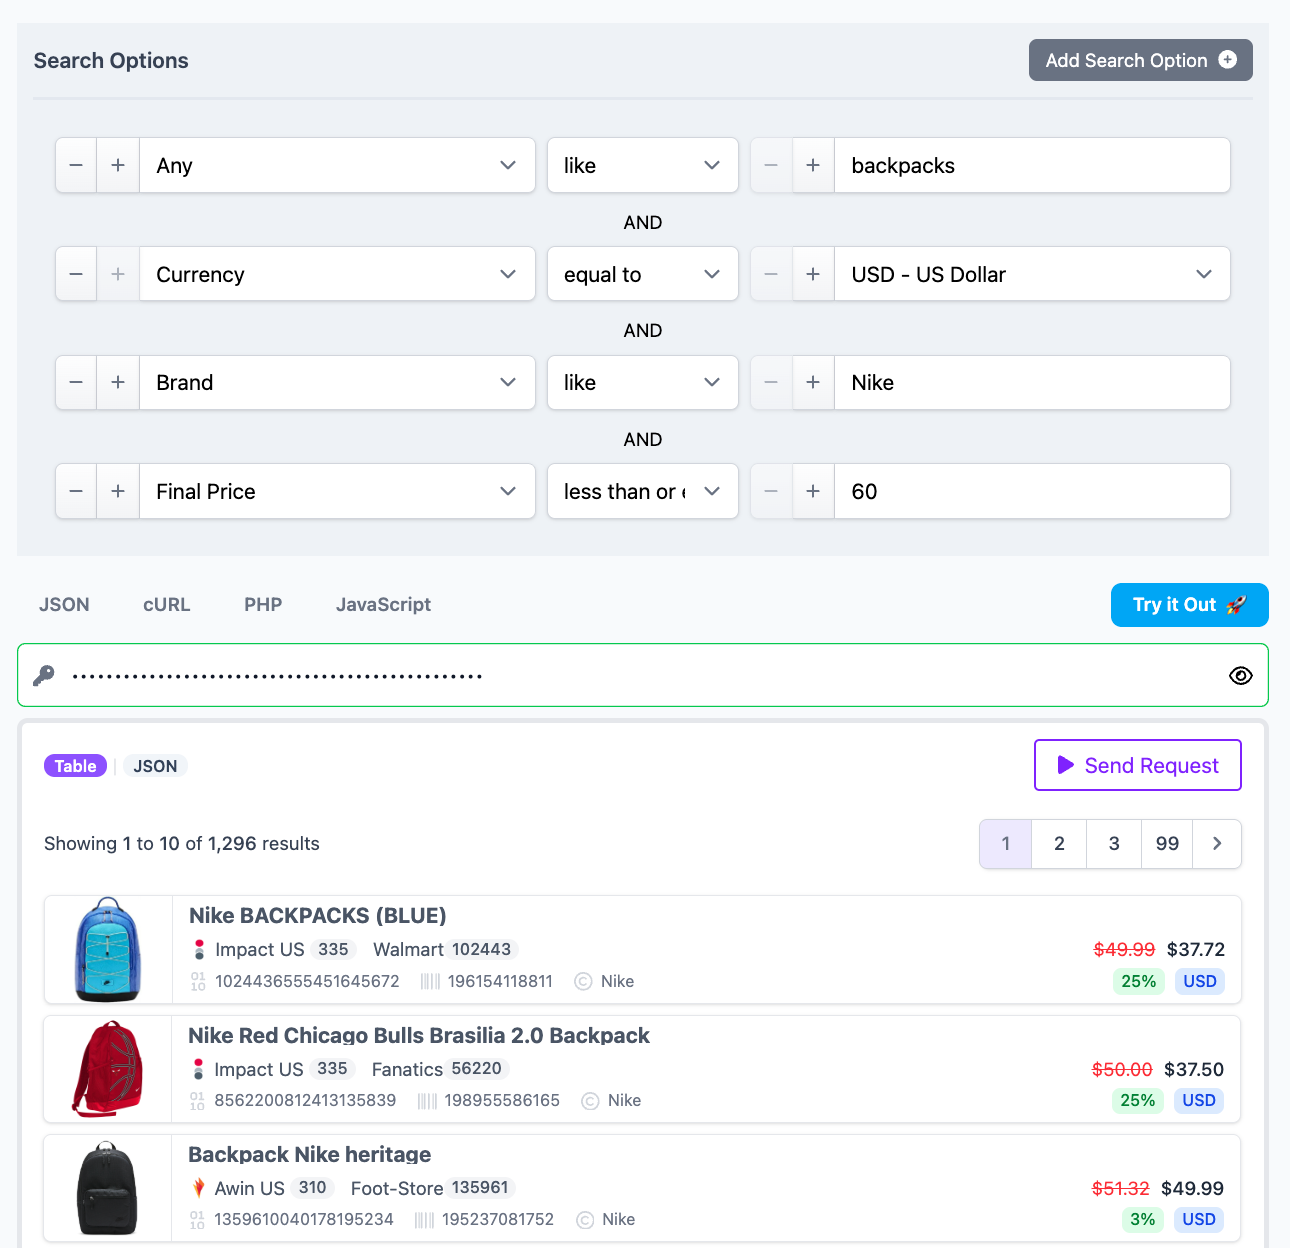
Task: Jump to results page 99
Action: (x=1167, y=844)
